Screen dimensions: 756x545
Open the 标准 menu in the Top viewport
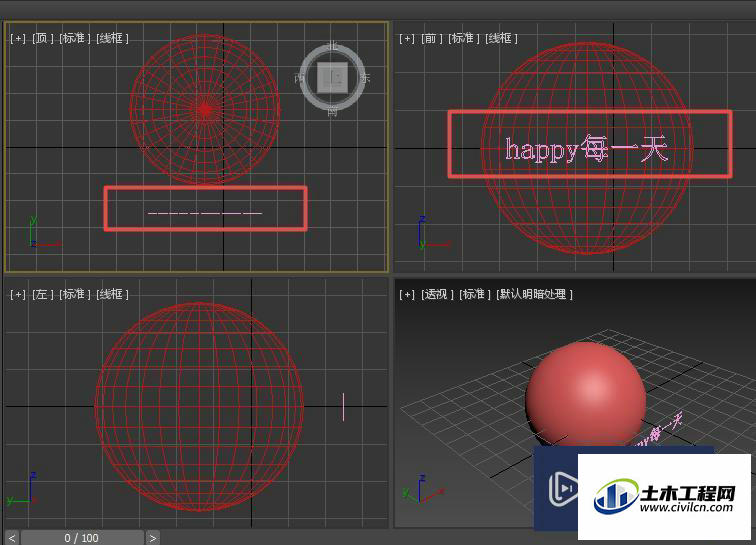pyautogui.click(x=75, y=38)
